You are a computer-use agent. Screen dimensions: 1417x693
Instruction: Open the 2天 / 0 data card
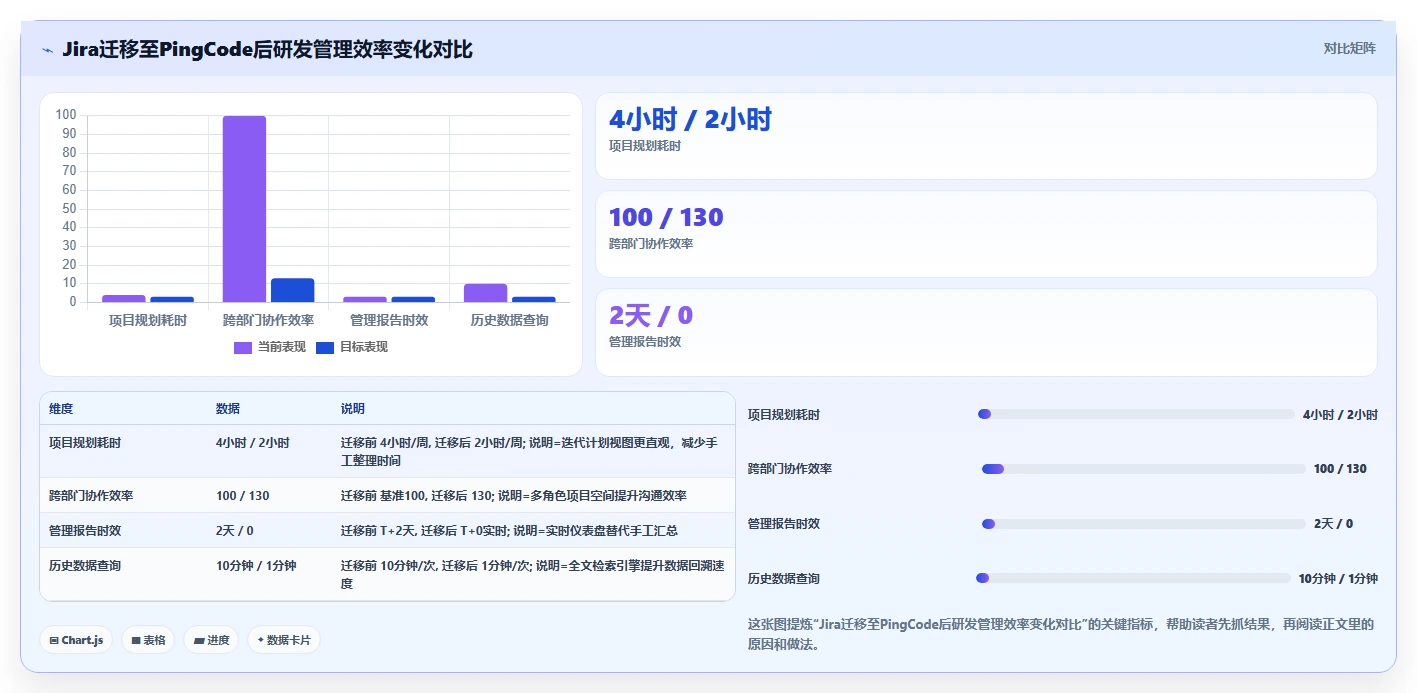(x=986, y=332)
